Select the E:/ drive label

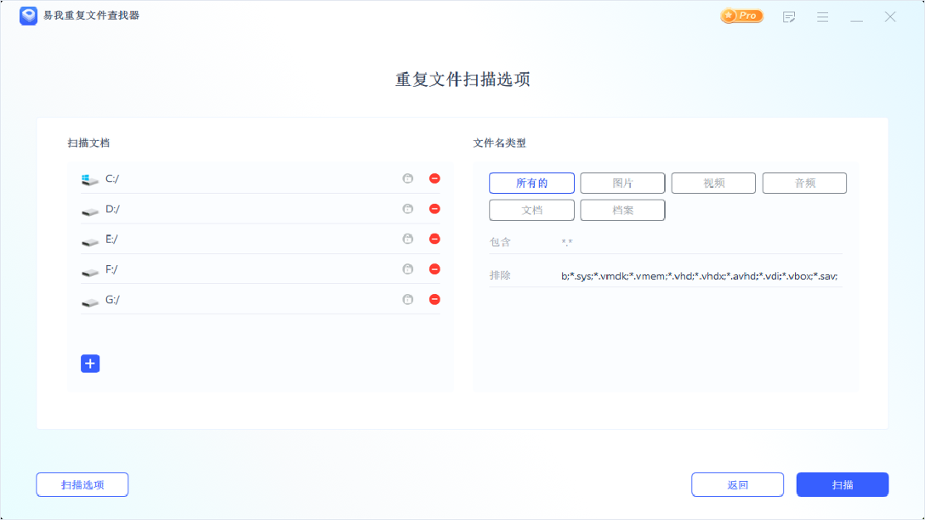(x=111, y=239)
